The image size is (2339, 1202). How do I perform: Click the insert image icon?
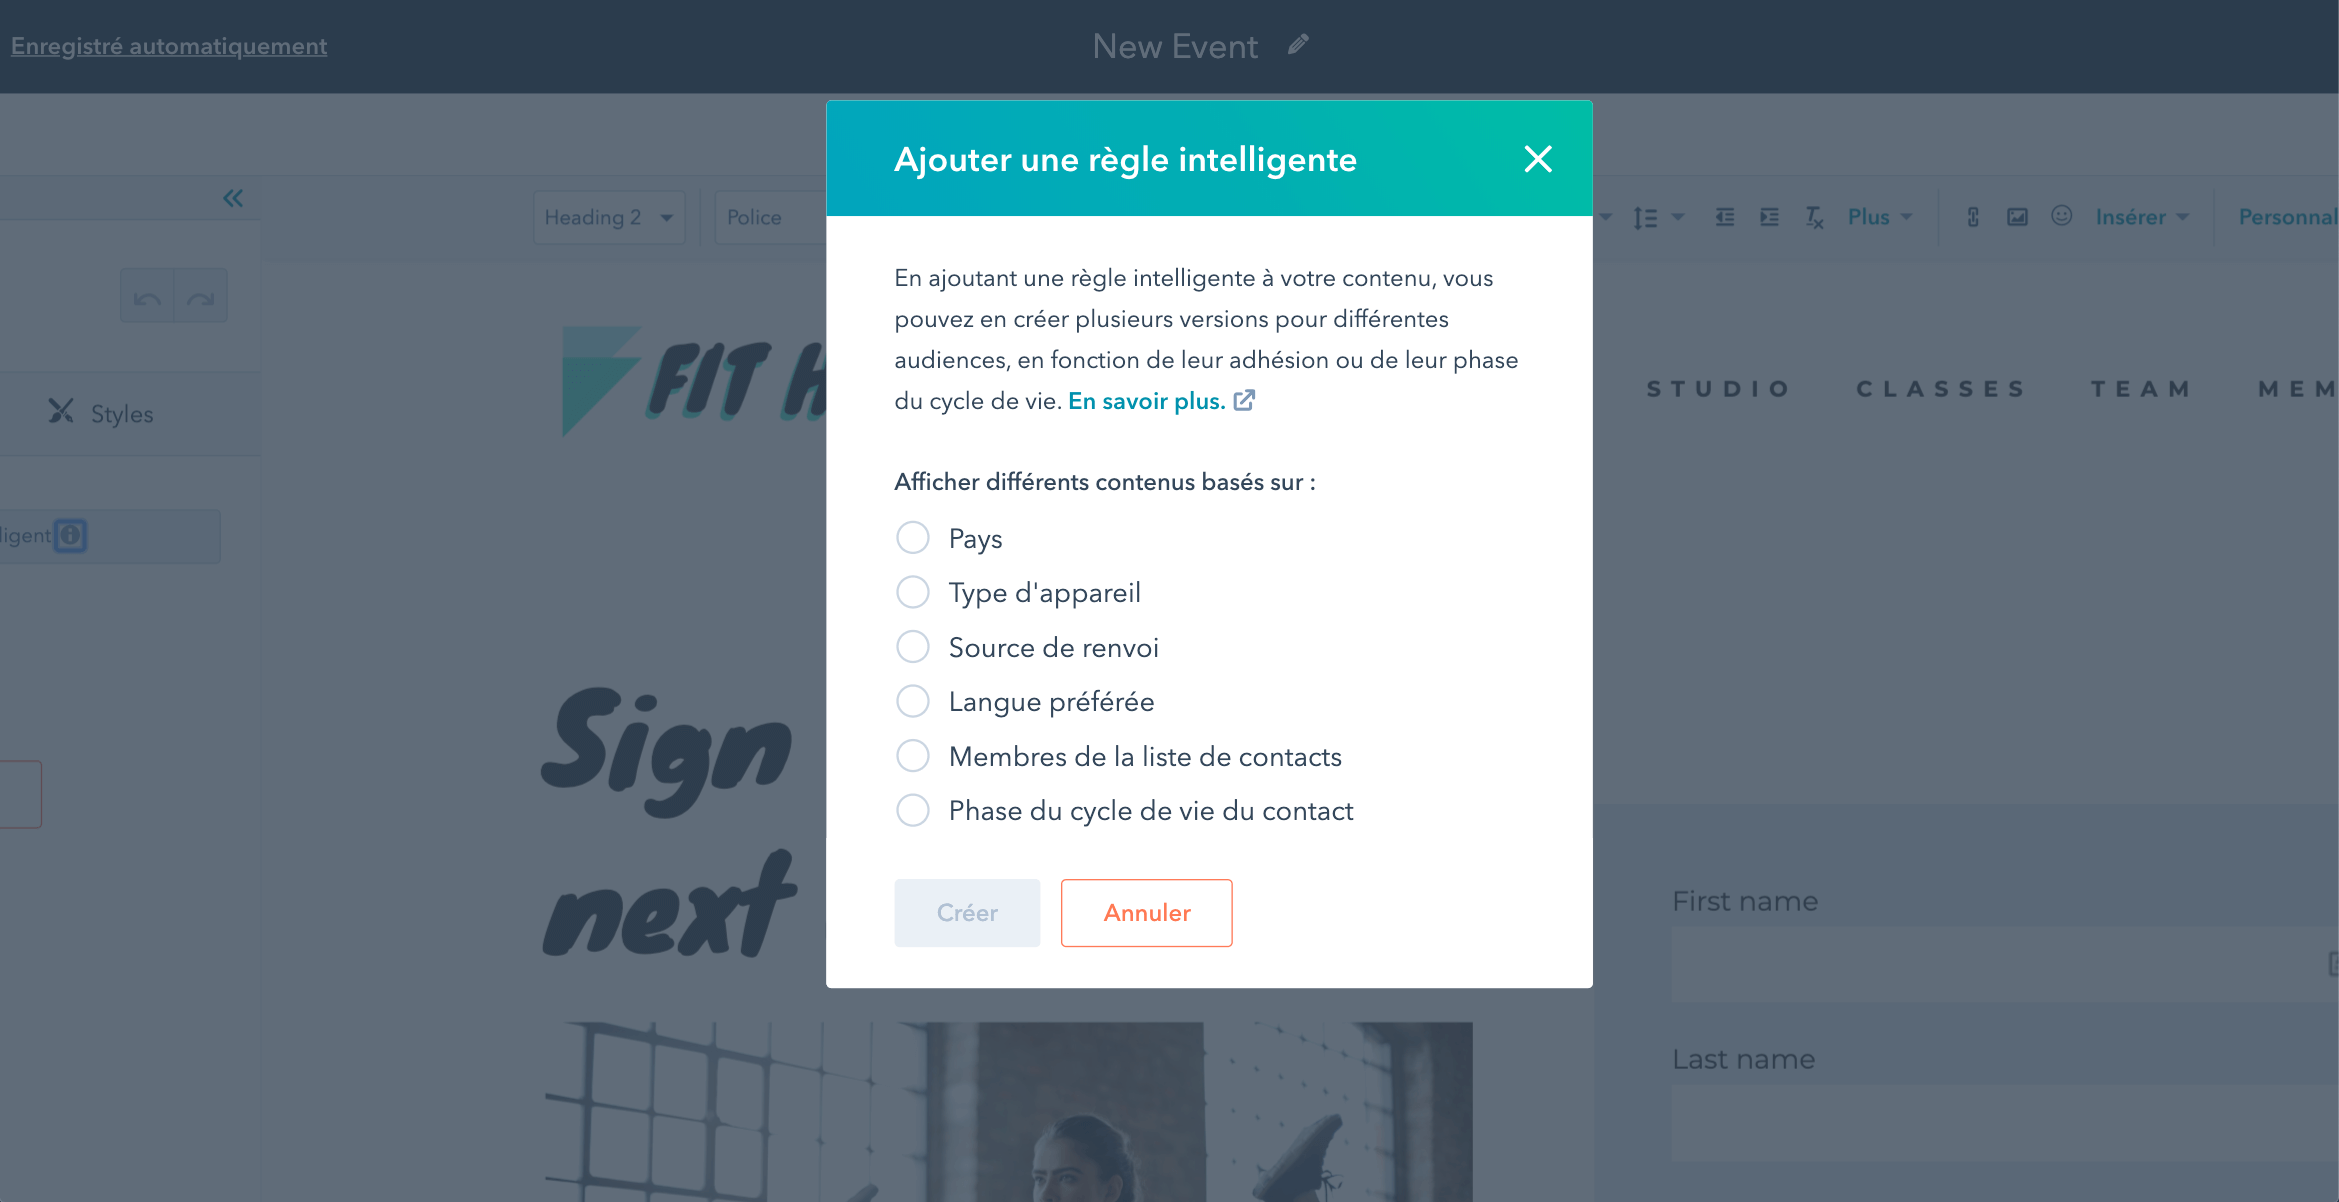(2017, 217)
